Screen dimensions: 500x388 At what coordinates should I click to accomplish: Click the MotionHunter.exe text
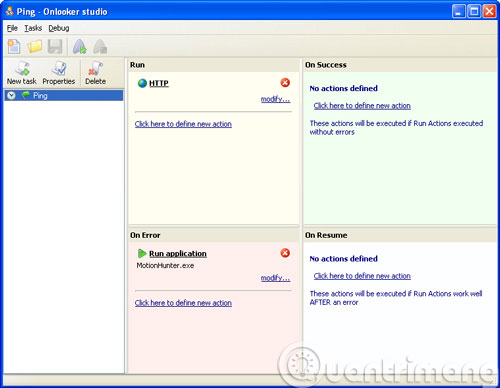point(165,266)
